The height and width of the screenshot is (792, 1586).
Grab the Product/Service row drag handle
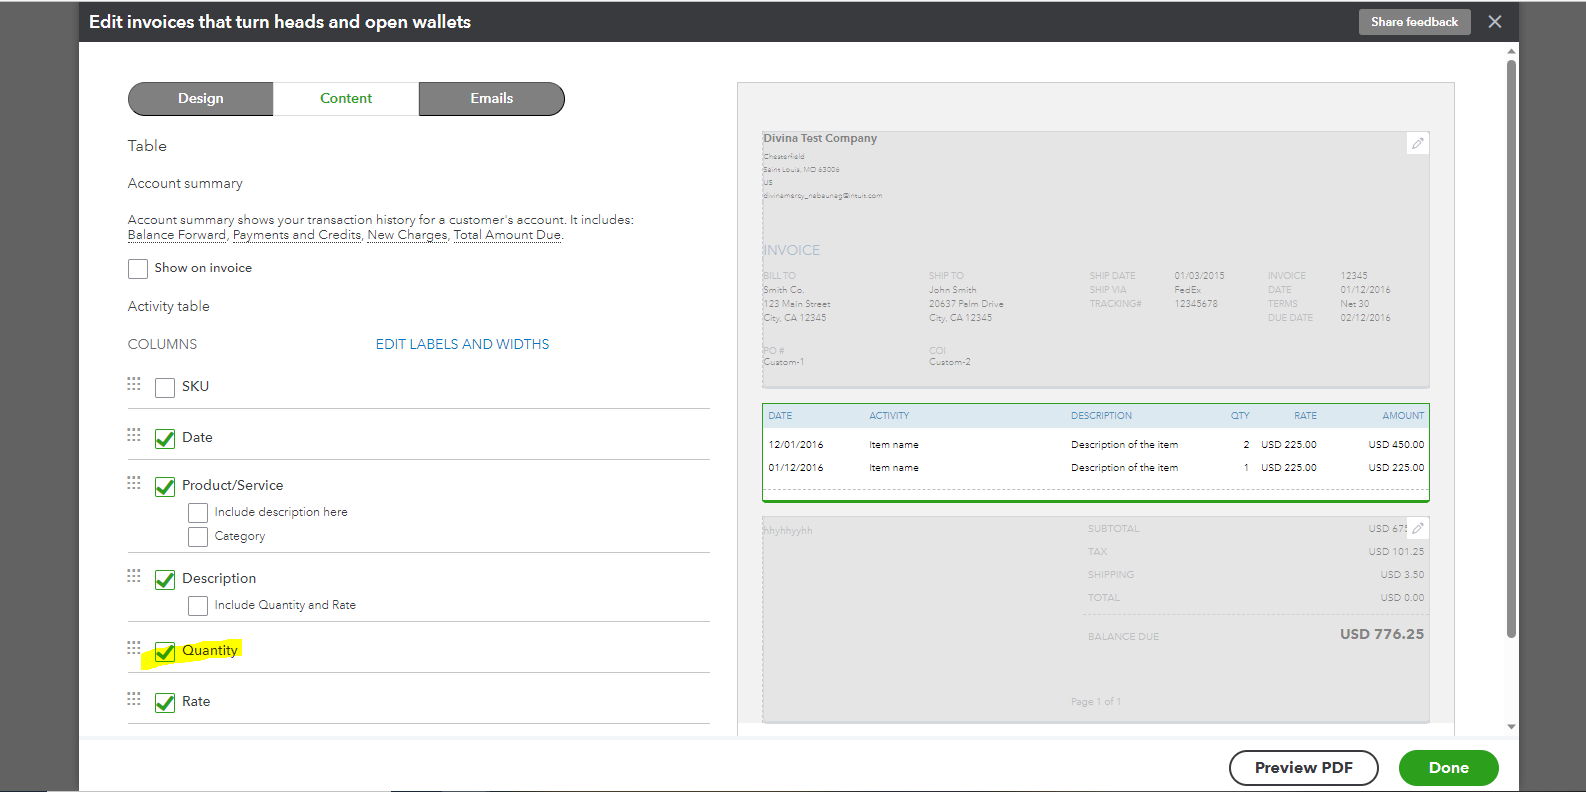coord(134,483)
